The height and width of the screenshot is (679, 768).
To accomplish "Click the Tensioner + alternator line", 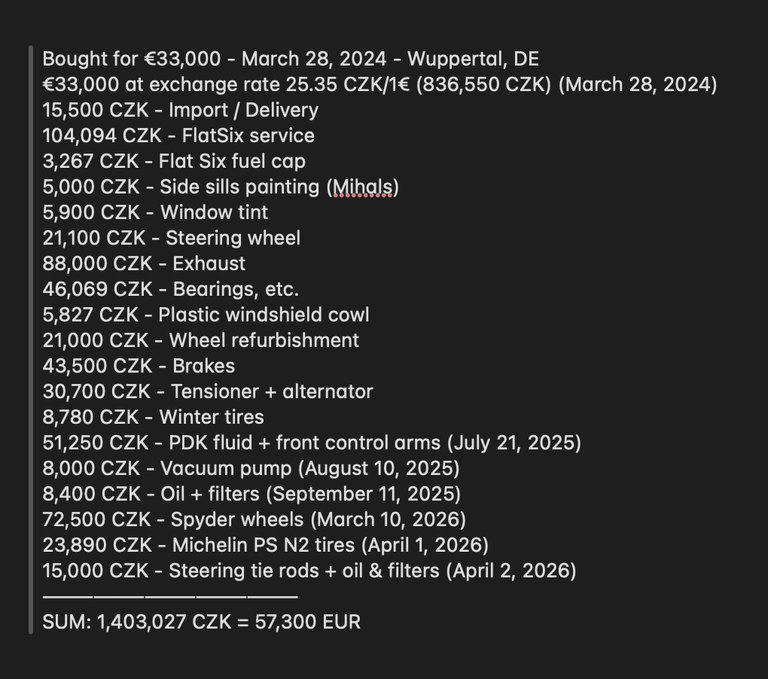I will coord(207,392).
